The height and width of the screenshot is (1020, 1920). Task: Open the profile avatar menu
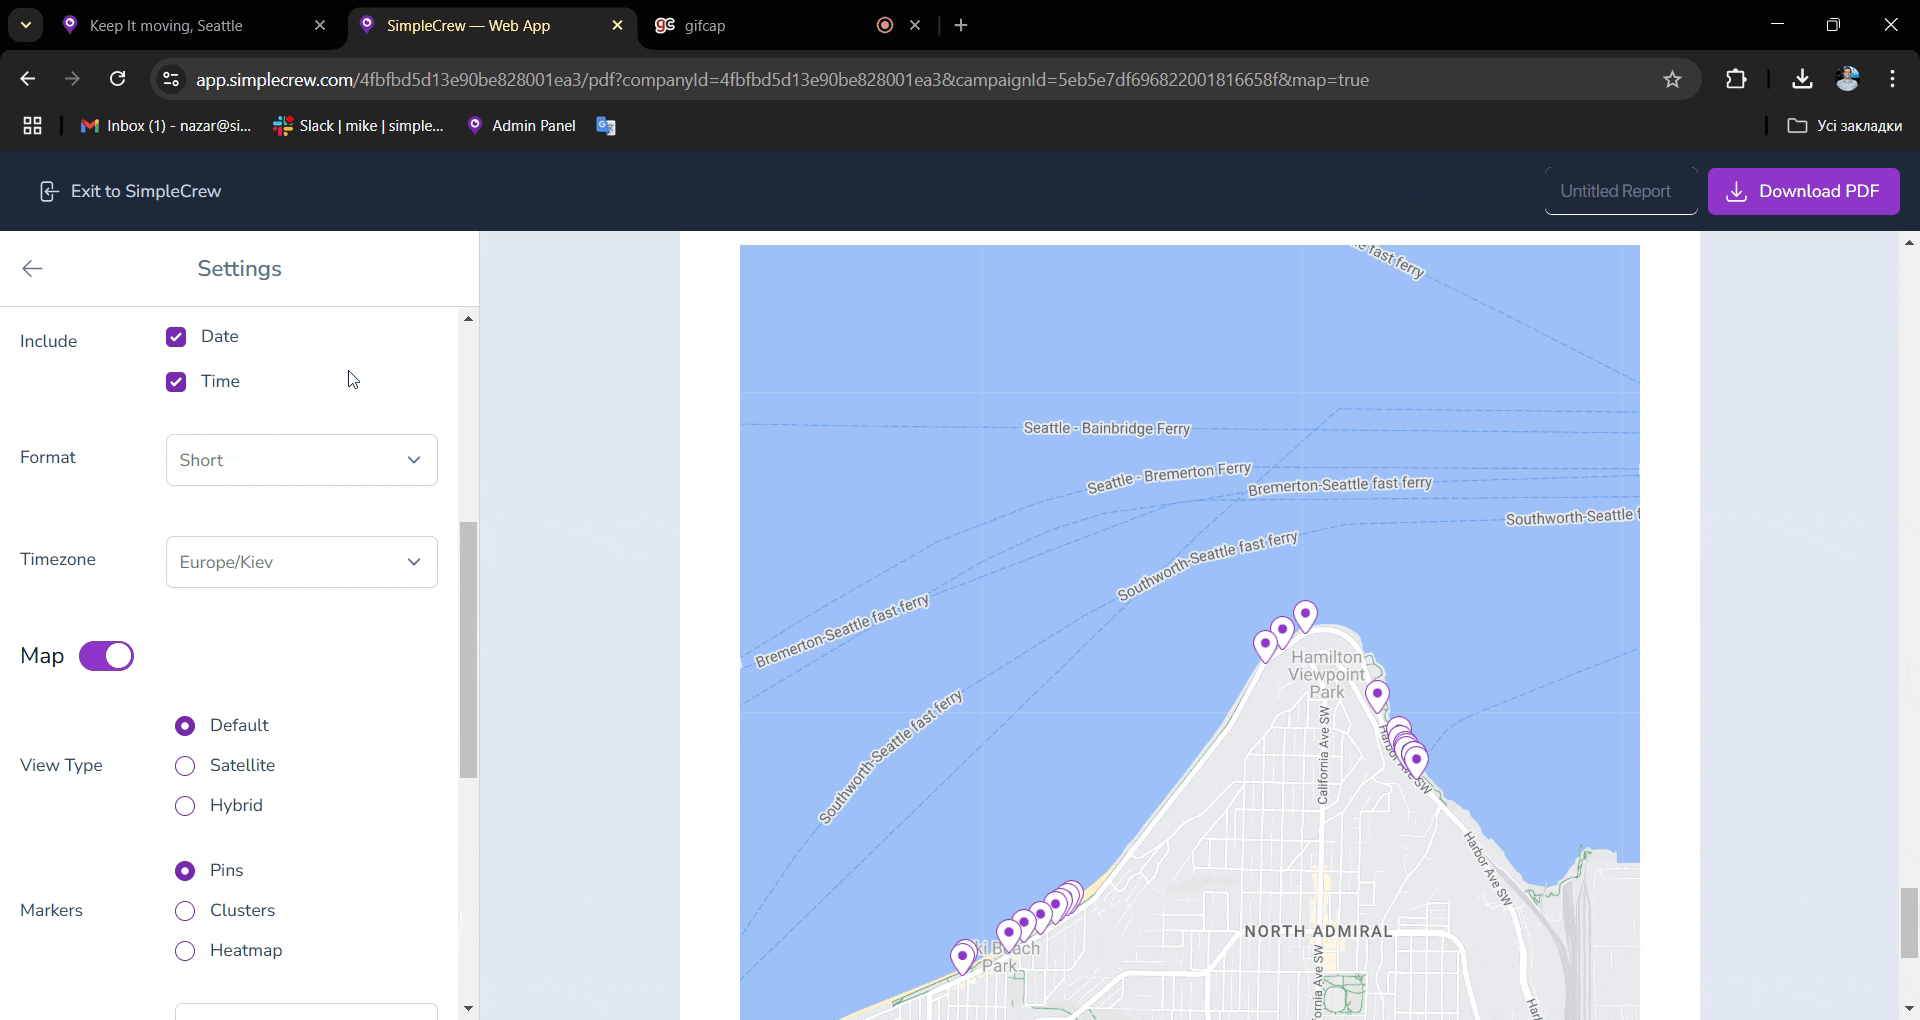point(1847,79)
